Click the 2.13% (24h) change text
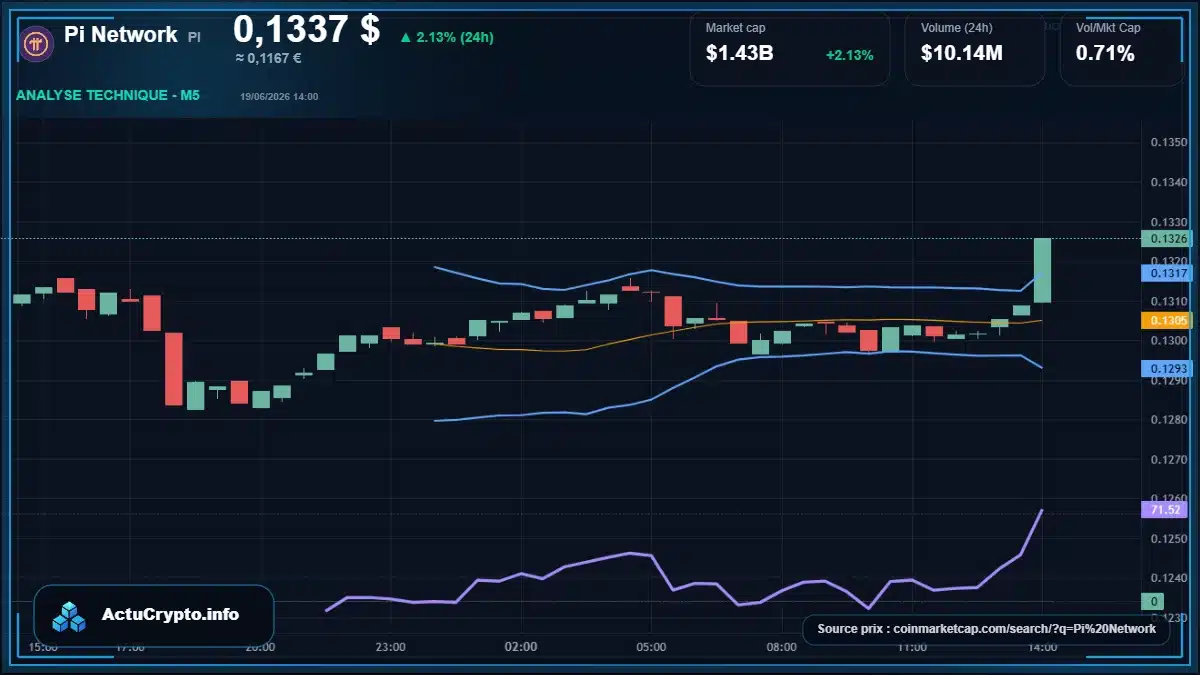 [455, 37]
